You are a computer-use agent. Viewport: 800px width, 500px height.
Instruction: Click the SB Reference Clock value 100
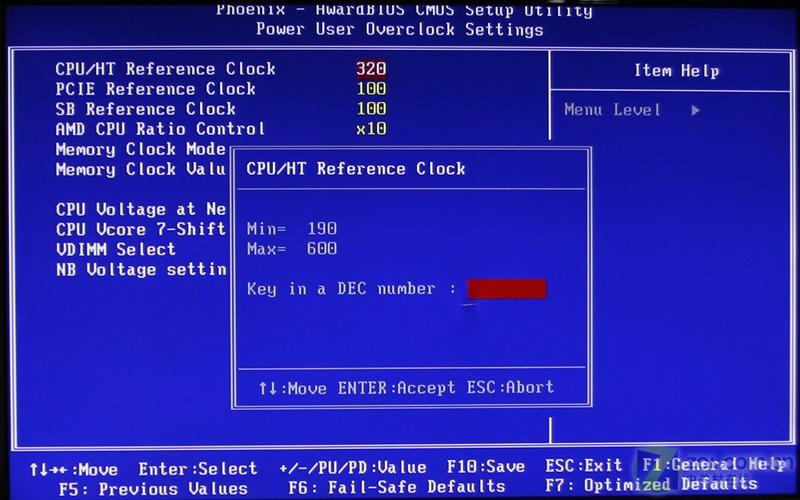coord(371,109)
